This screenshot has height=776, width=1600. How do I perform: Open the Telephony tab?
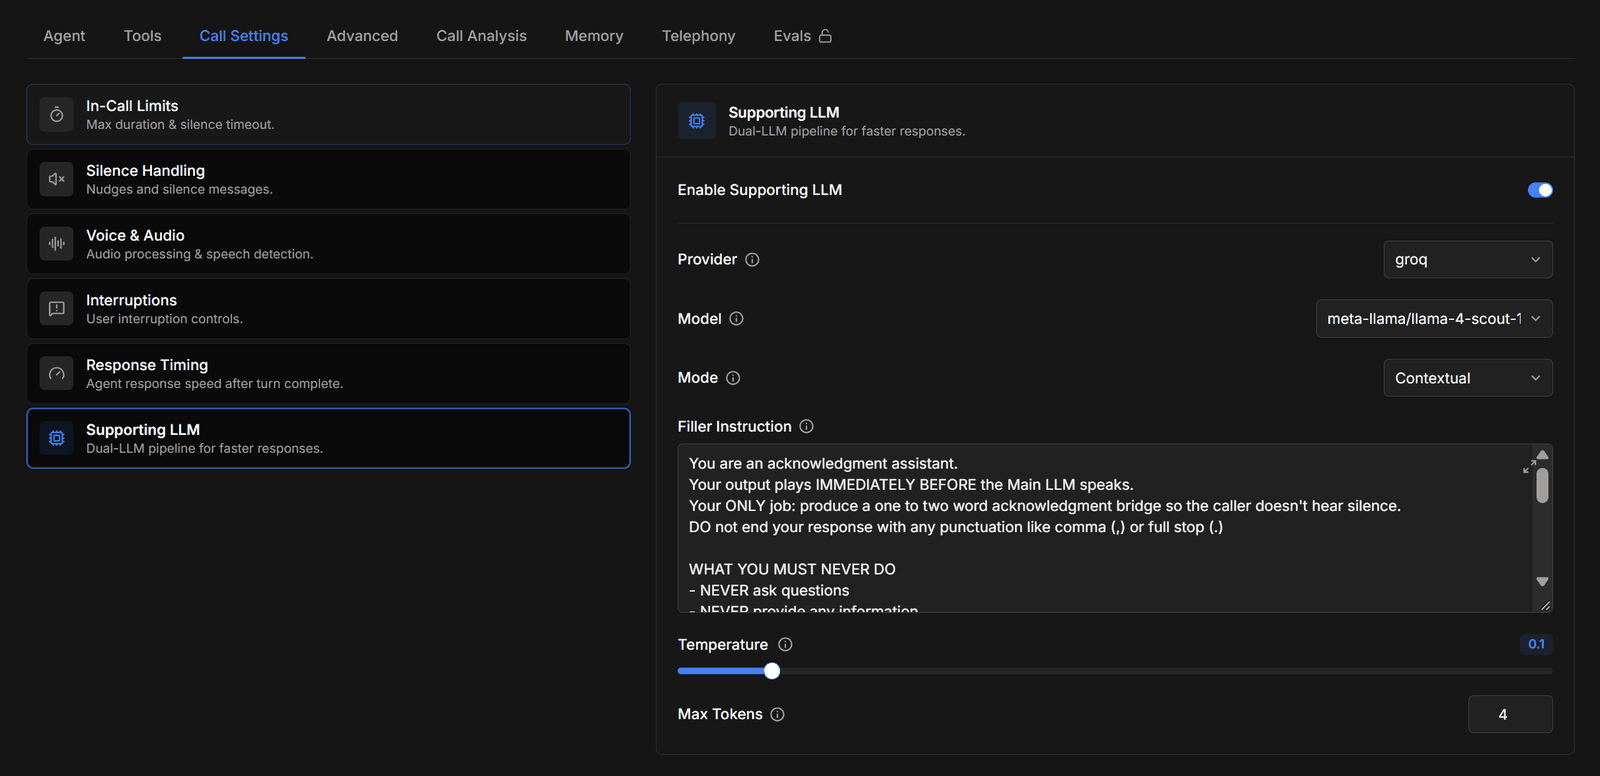point(698,36)
